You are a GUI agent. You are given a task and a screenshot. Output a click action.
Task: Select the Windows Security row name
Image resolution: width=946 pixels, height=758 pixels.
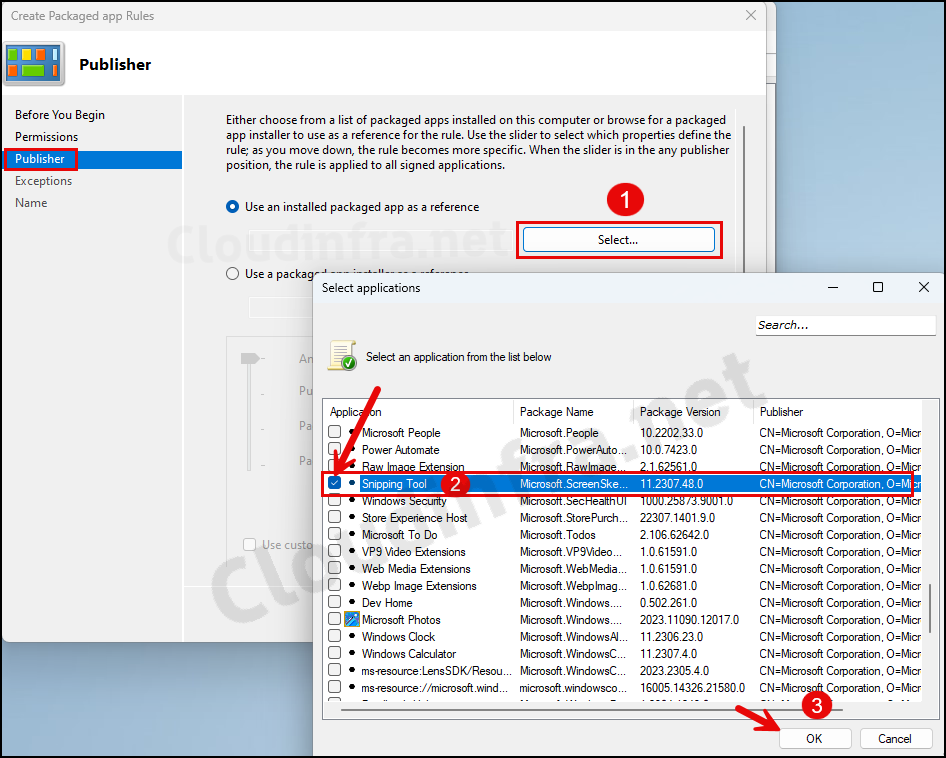pos(404,501)
